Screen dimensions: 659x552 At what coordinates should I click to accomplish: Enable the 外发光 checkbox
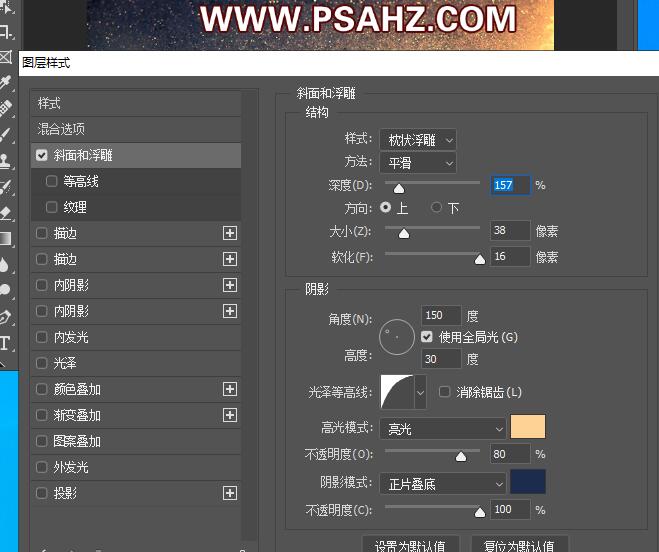tap(42, 467)
